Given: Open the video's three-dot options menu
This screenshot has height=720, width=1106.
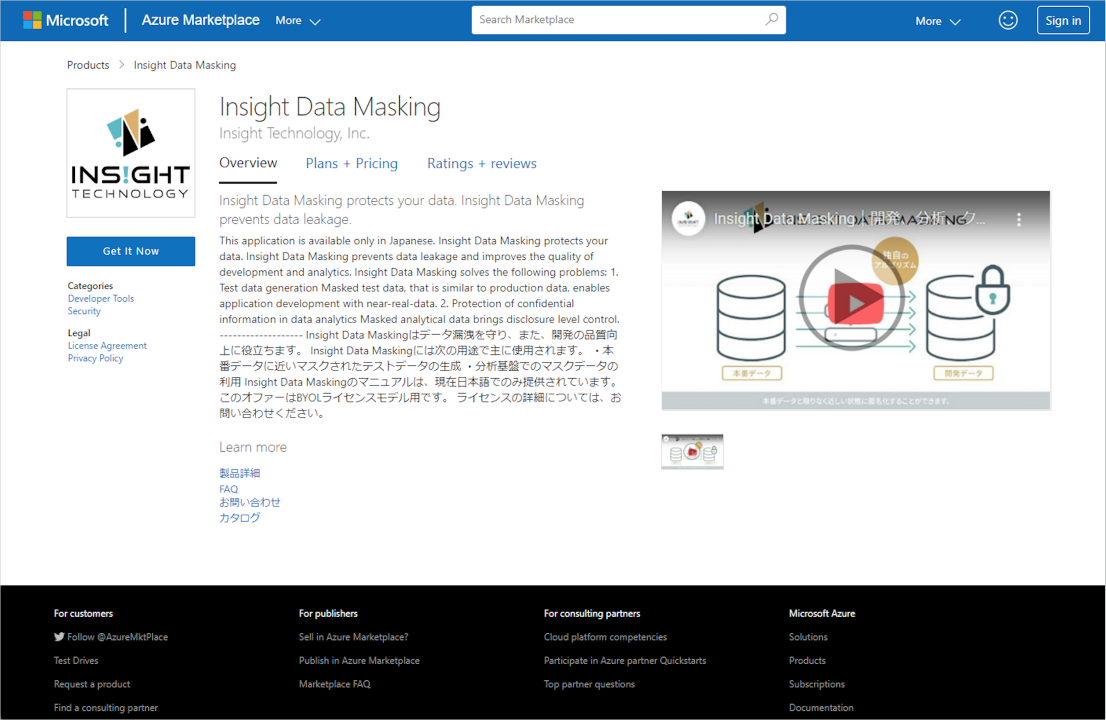Looking at the screenshot, I should (1019, 219).
